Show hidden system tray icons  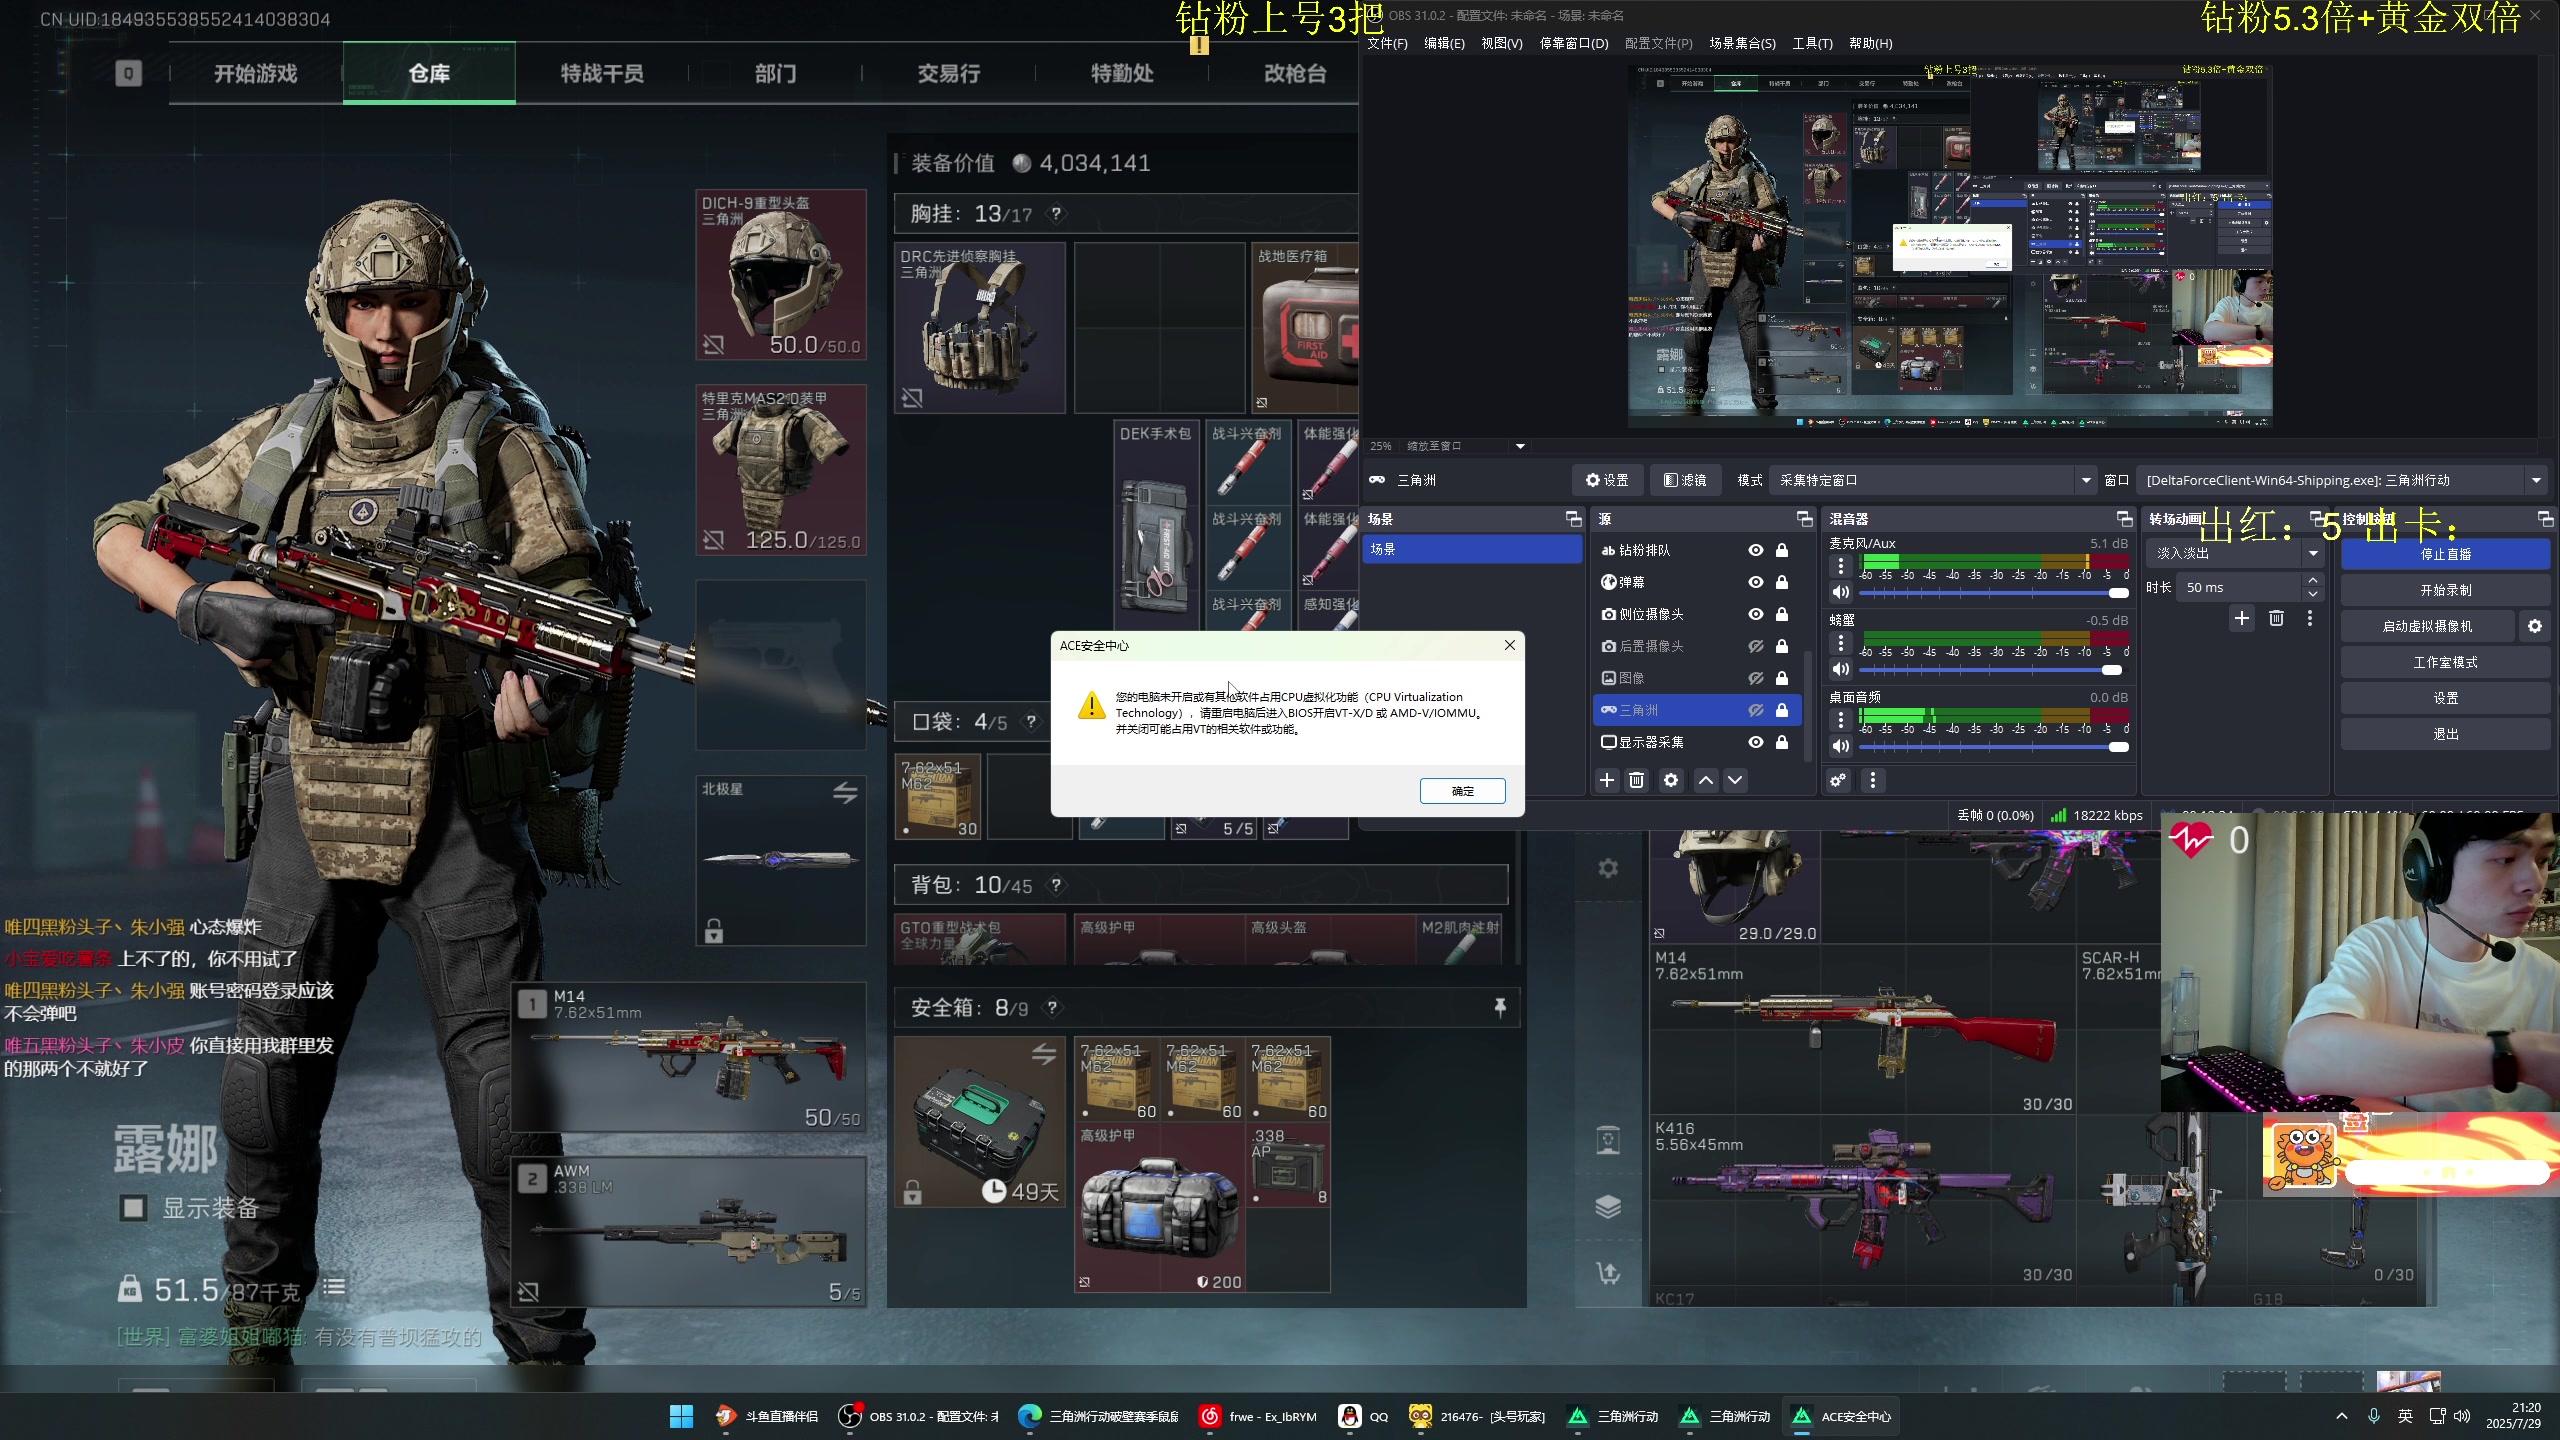2341,1416
